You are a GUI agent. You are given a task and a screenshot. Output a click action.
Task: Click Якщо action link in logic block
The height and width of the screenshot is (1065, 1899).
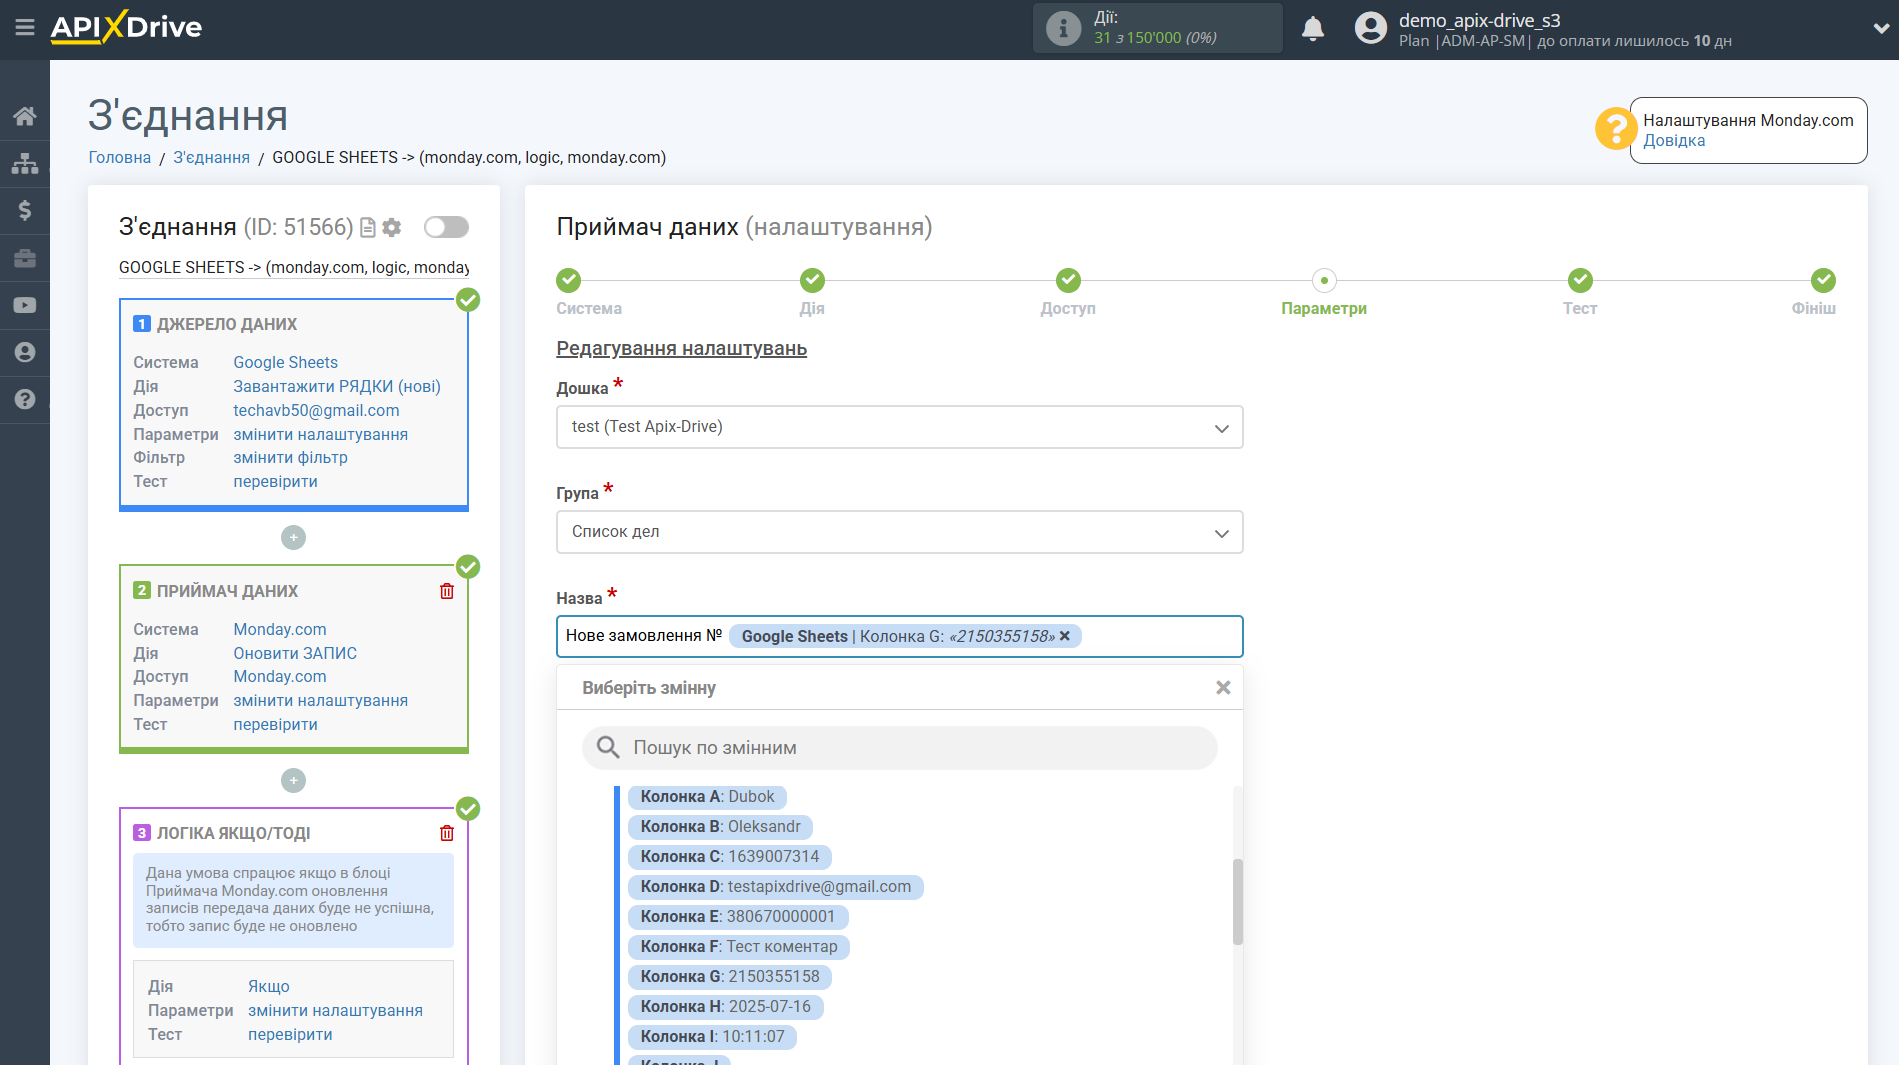pyautogui.click(x=269, y=986)
